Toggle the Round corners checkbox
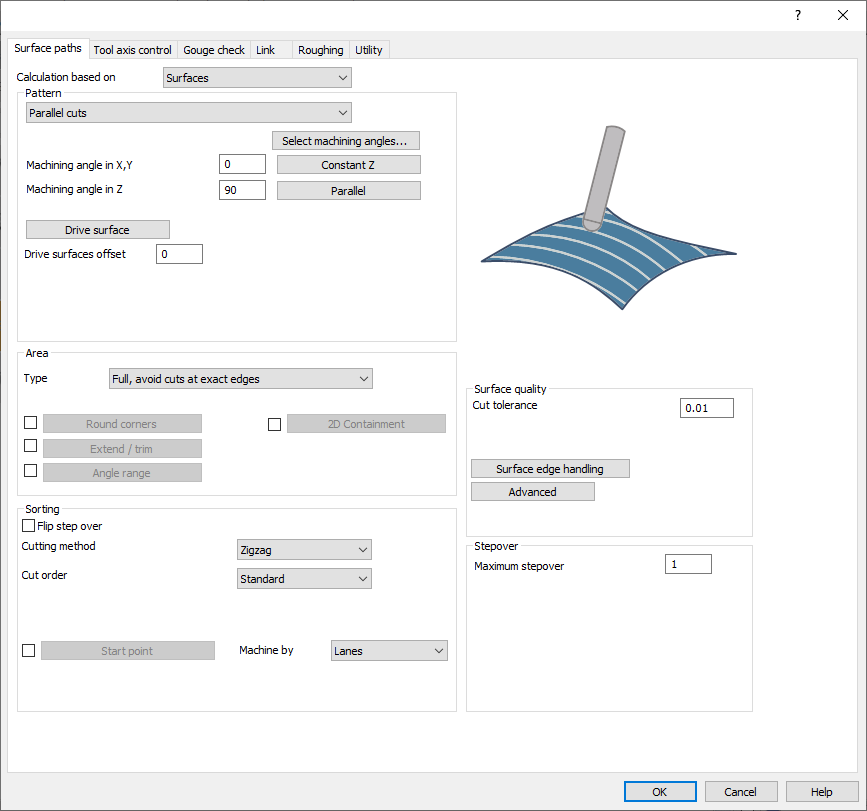 click(30, 422)
